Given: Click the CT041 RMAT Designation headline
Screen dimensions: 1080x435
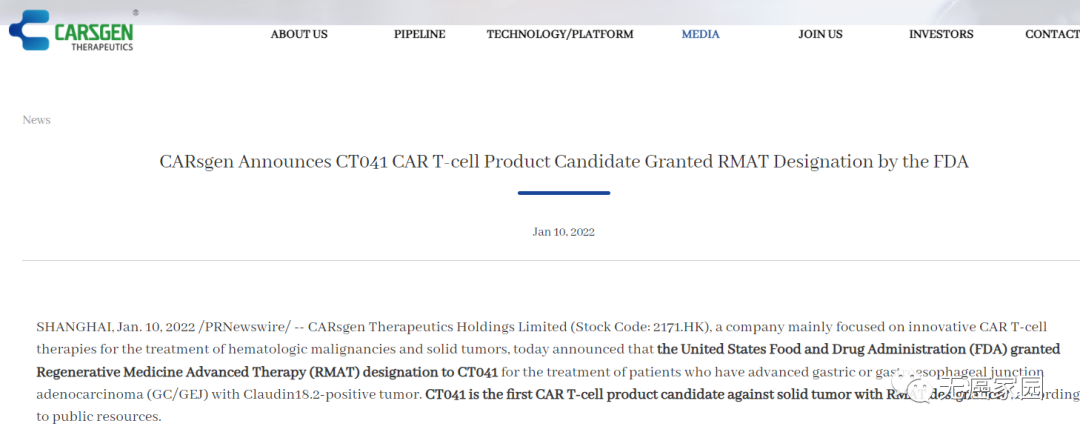Looking at the screenshot, I should (x=564, y=161).
